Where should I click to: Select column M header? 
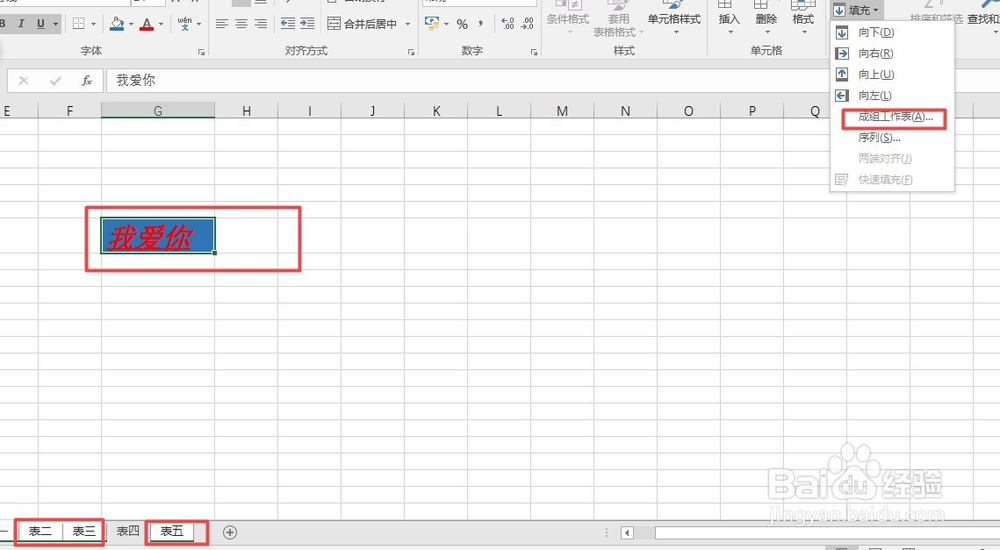(562, 110)
